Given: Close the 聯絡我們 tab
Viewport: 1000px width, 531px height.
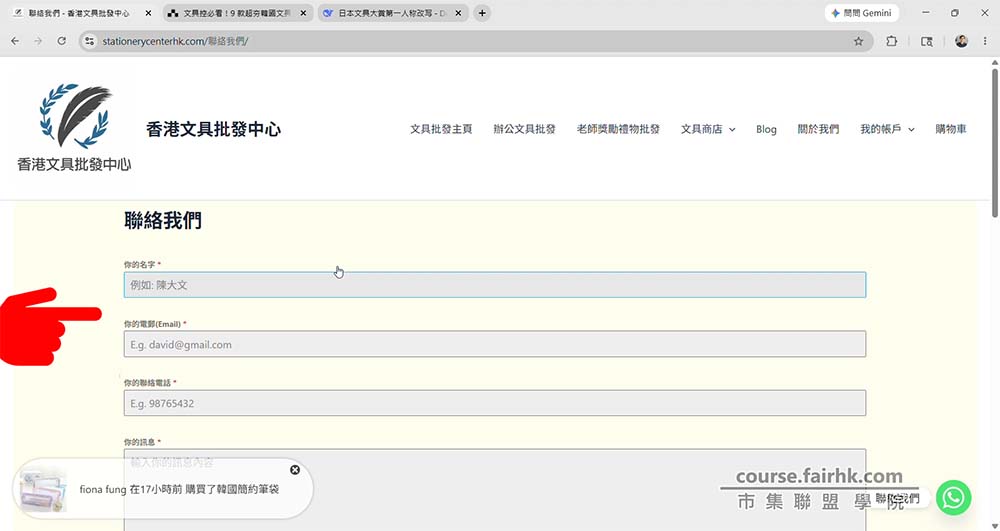Looking at the screenshot, I should (149, 13).
